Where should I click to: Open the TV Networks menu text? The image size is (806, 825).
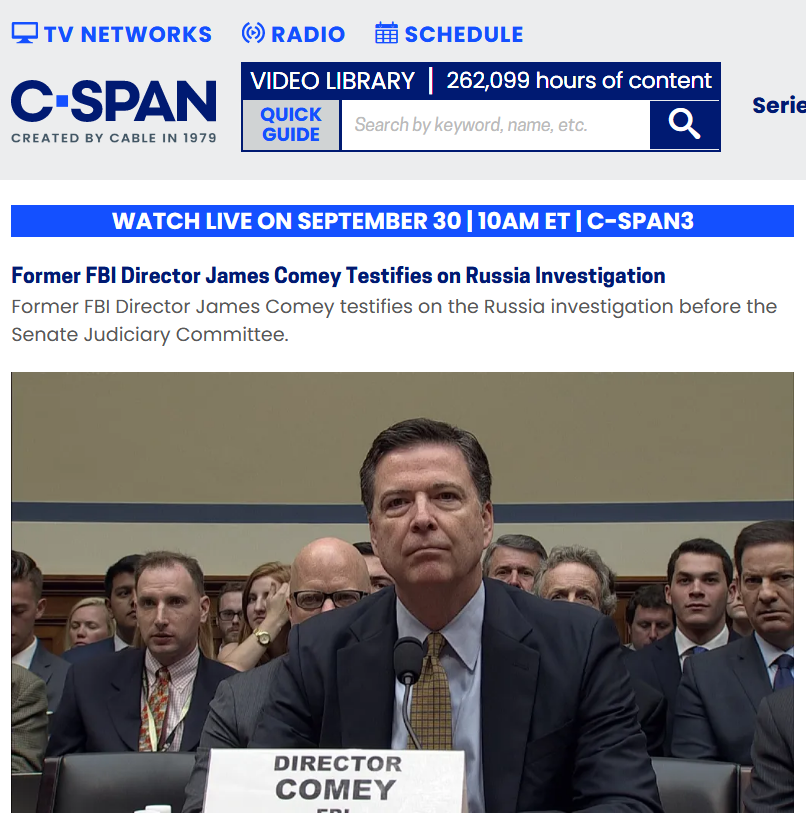point(127,34)
